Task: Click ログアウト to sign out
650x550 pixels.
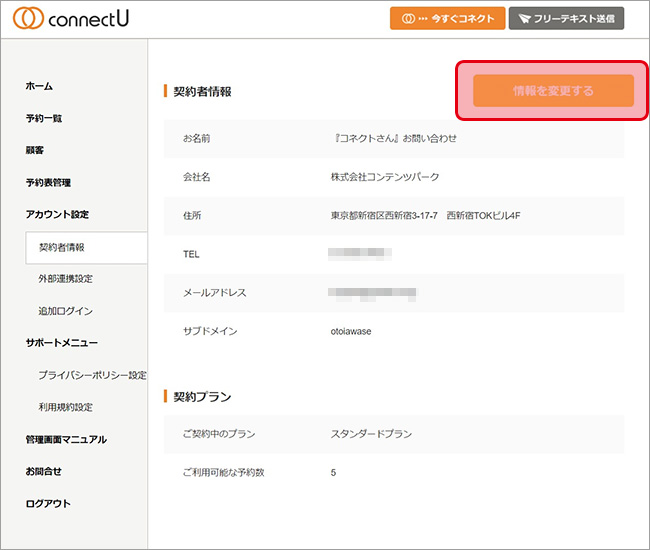Action: (x=48, y=503)
